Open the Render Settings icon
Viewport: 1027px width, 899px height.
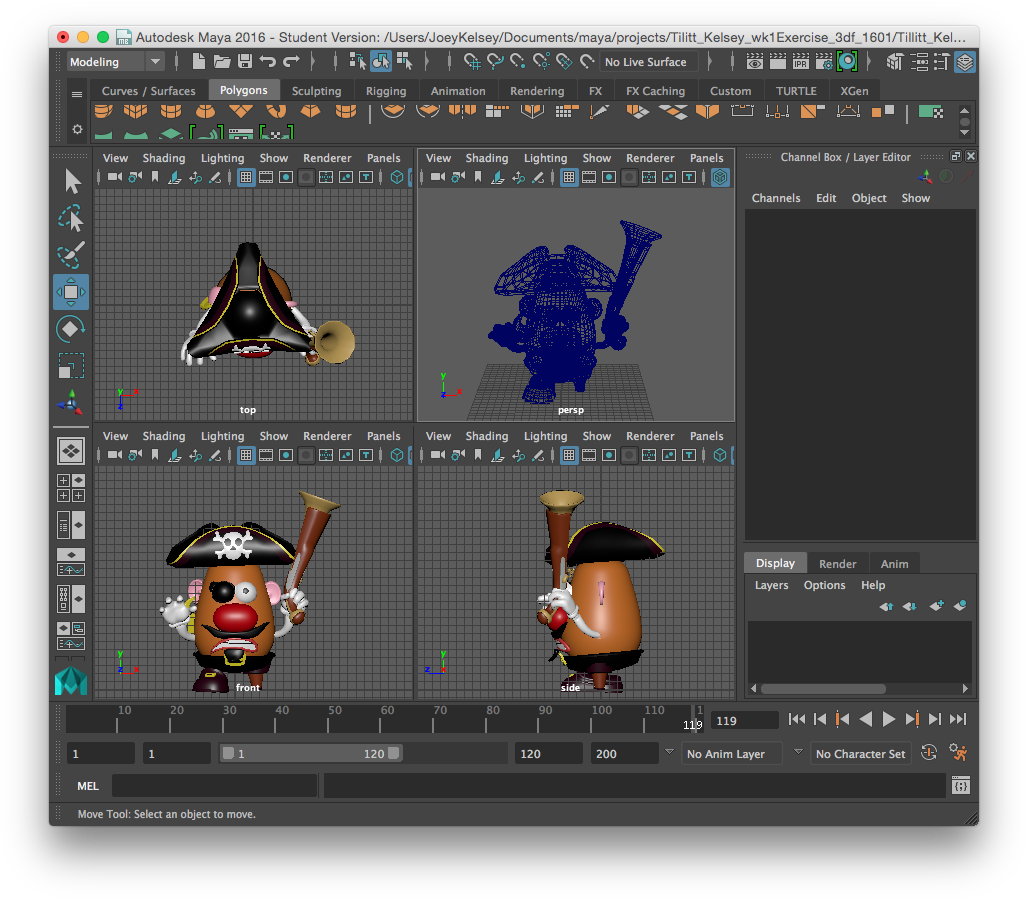(825, 62)
